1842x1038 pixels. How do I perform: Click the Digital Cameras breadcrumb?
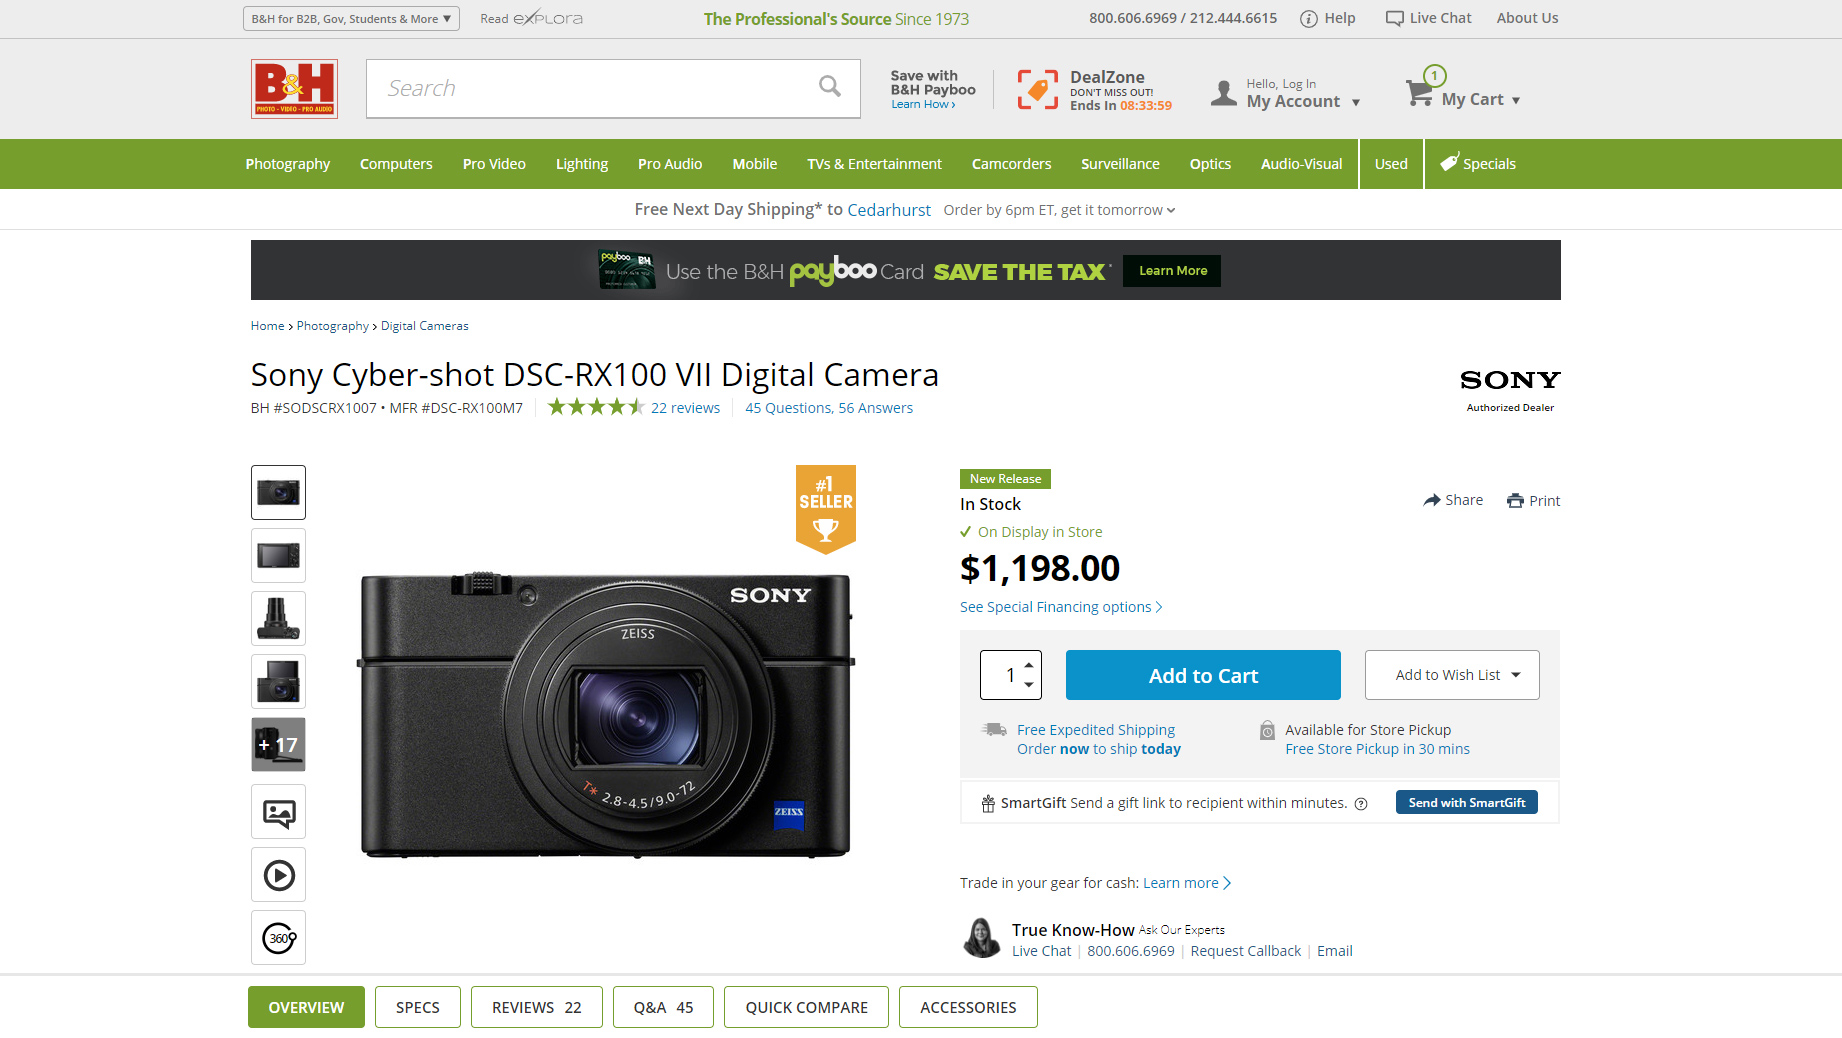(425, 326)
